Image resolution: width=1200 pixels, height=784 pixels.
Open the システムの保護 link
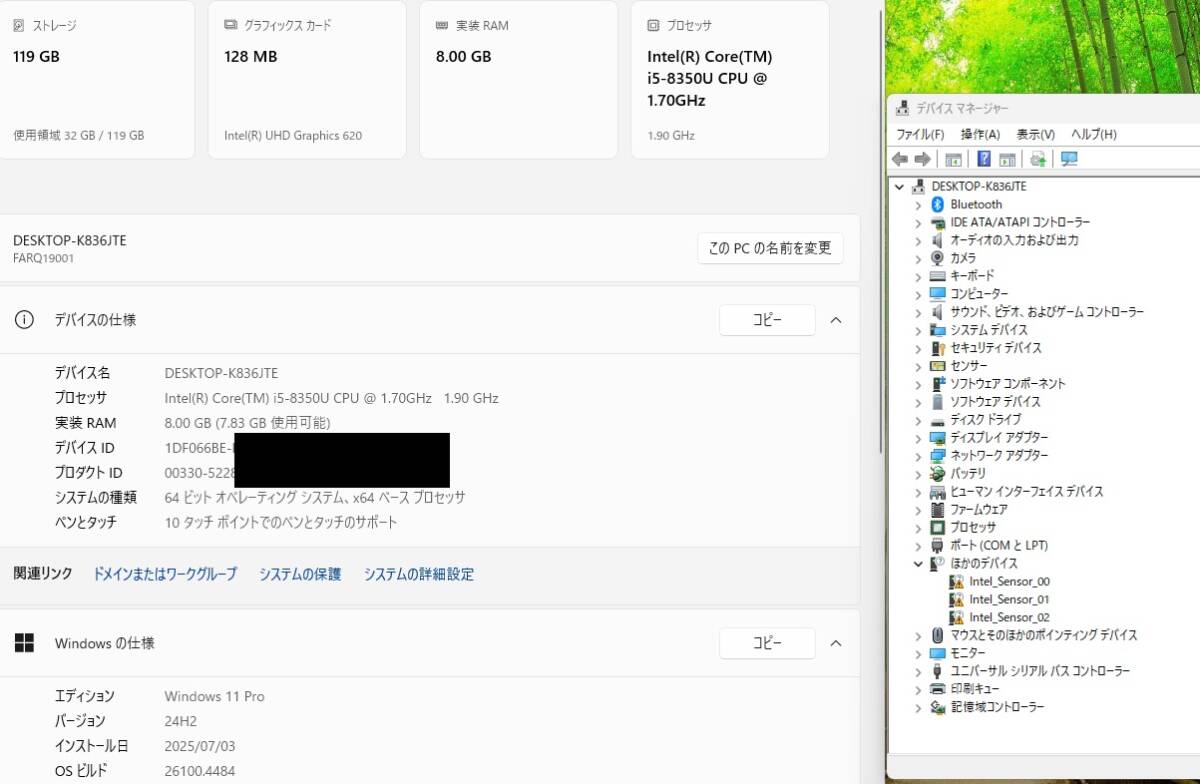pos(300,574)
